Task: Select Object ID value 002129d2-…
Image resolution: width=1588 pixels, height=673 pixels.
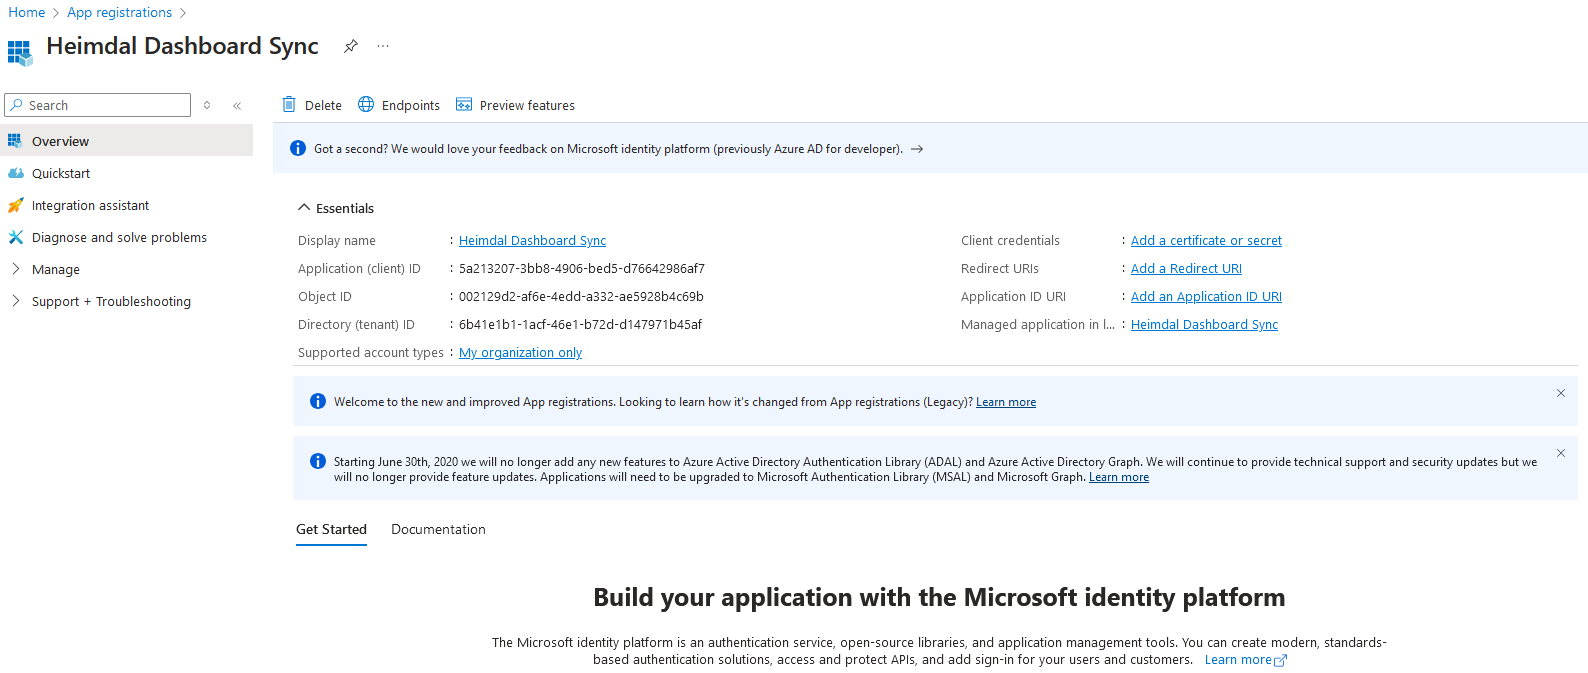Action: [x=581, y=297]
